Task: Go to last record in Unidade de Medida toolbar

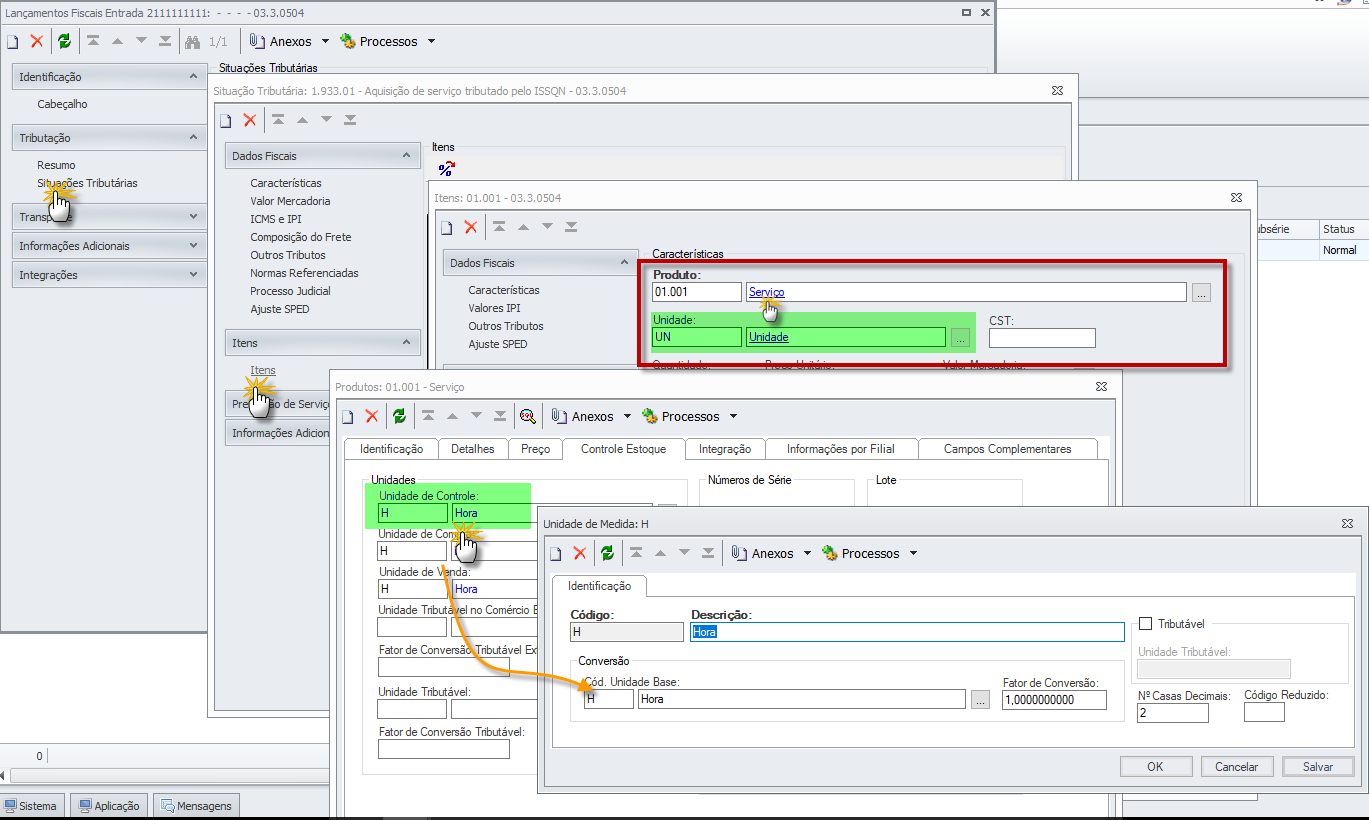Action: point(708,553)
